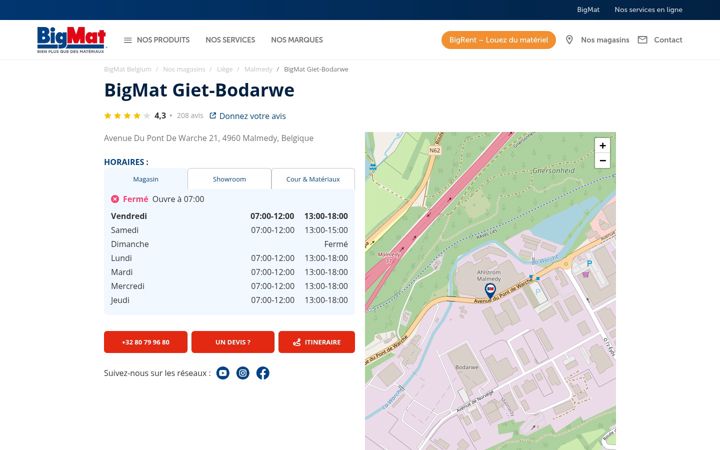Click the BigMat Giet-Bodarwe page heading

point(199,90)
